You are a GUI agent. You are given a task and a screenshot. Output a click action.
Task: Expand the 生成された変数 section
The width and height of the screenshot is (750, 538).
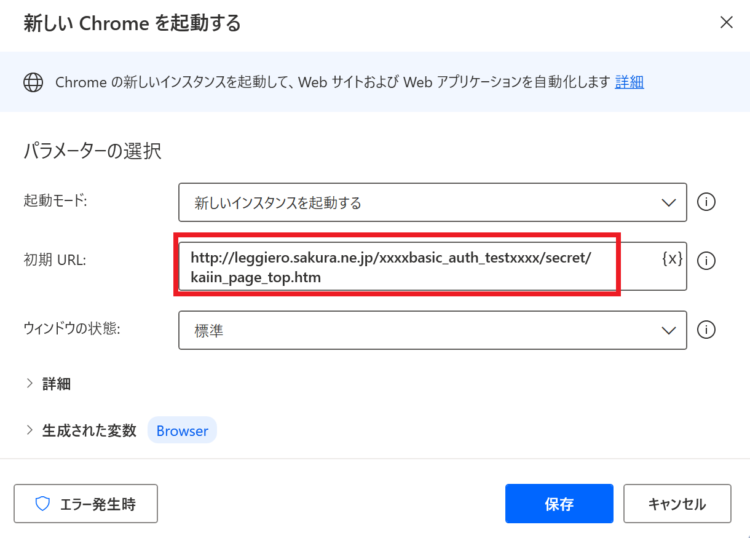coord(81,430)
